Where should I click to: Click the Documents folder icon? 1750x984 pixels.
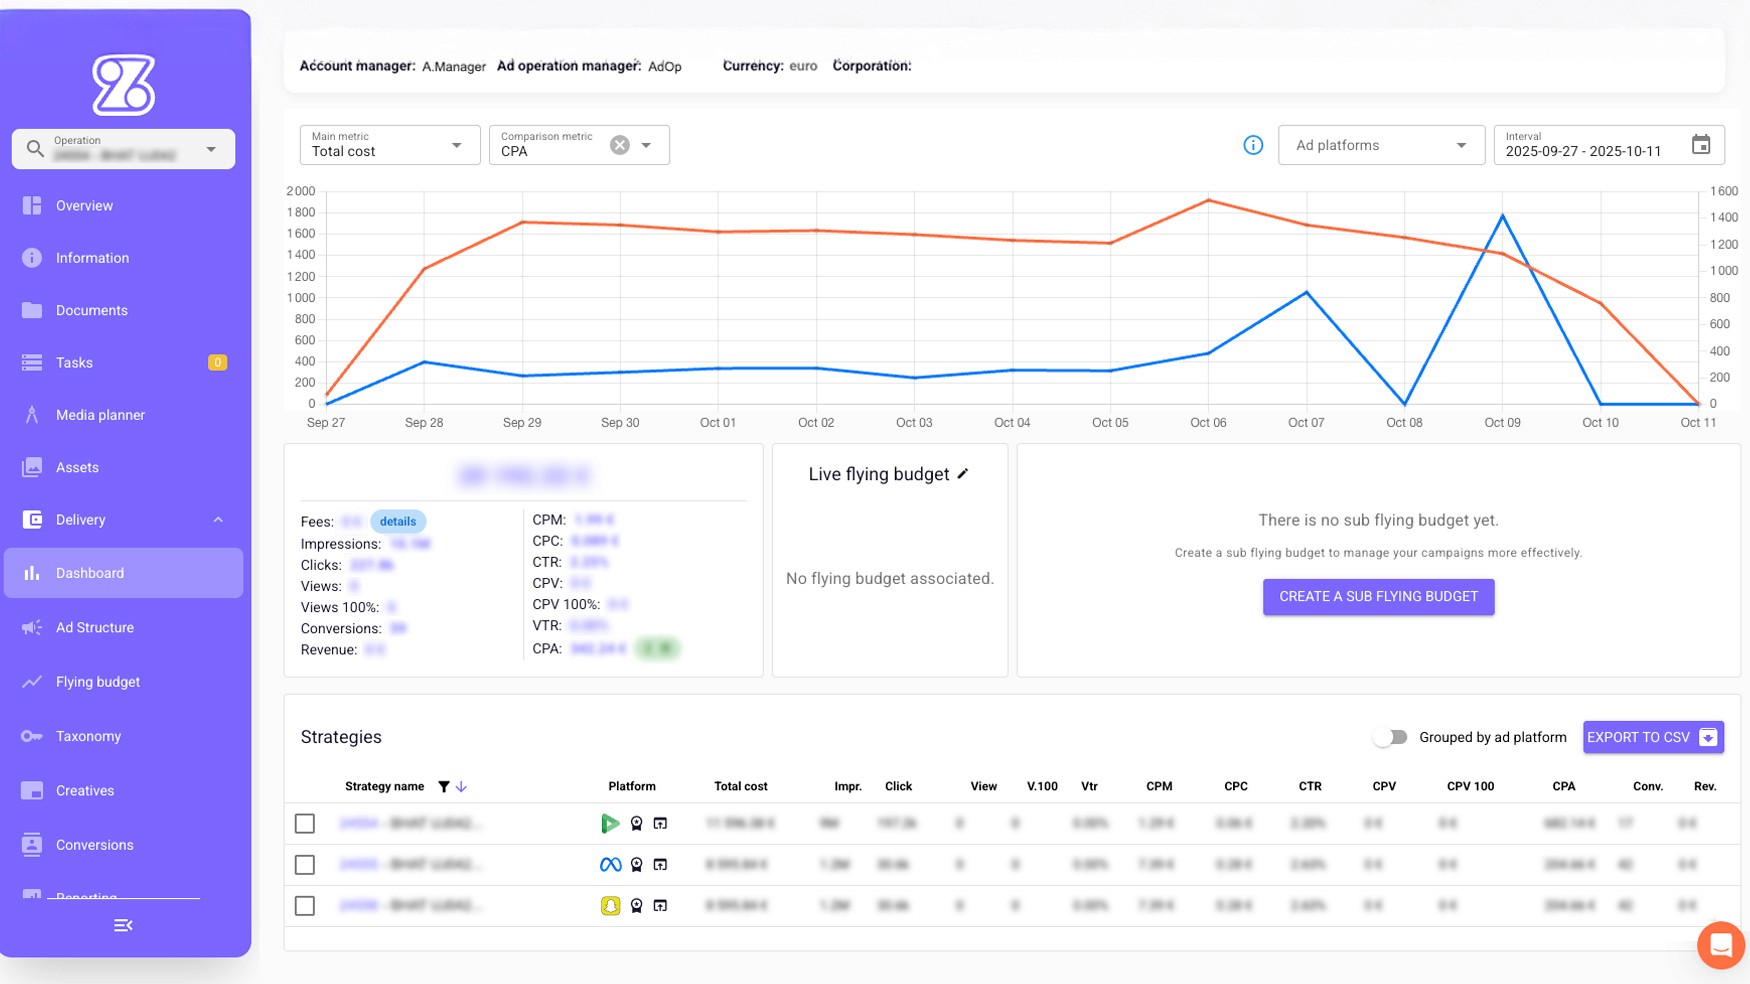32,310
